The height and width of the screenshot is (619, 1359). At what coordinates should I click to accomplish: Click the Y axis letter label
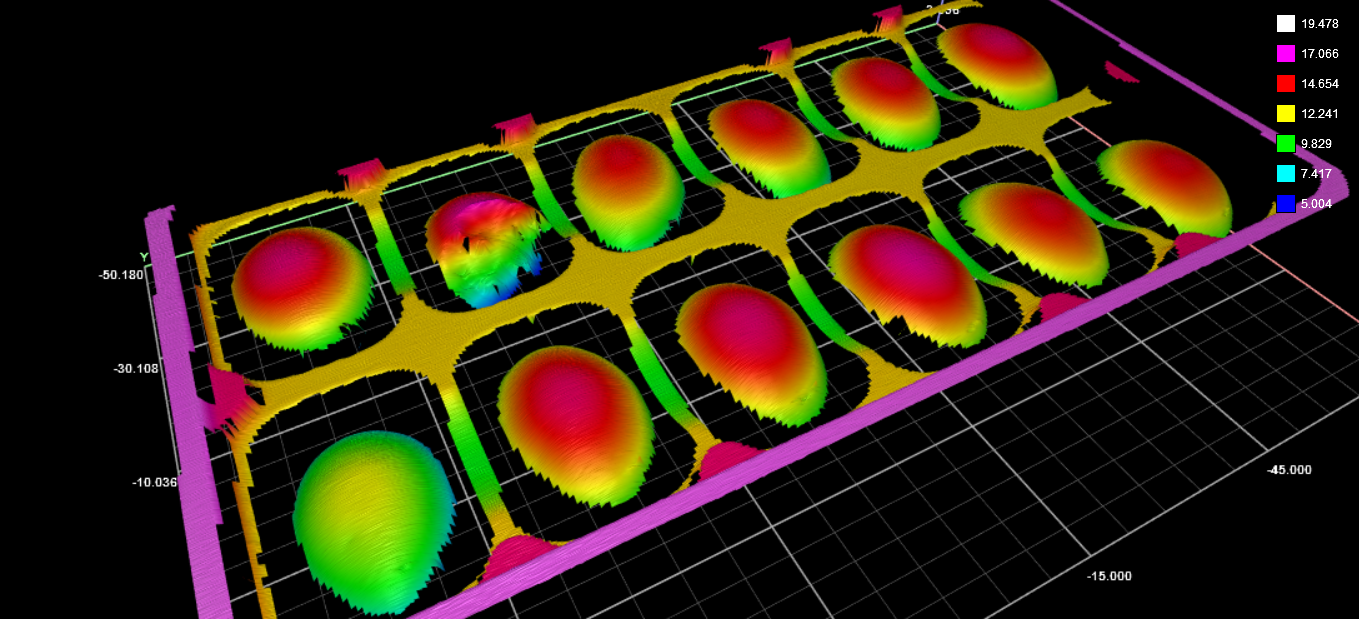(144, 256)
